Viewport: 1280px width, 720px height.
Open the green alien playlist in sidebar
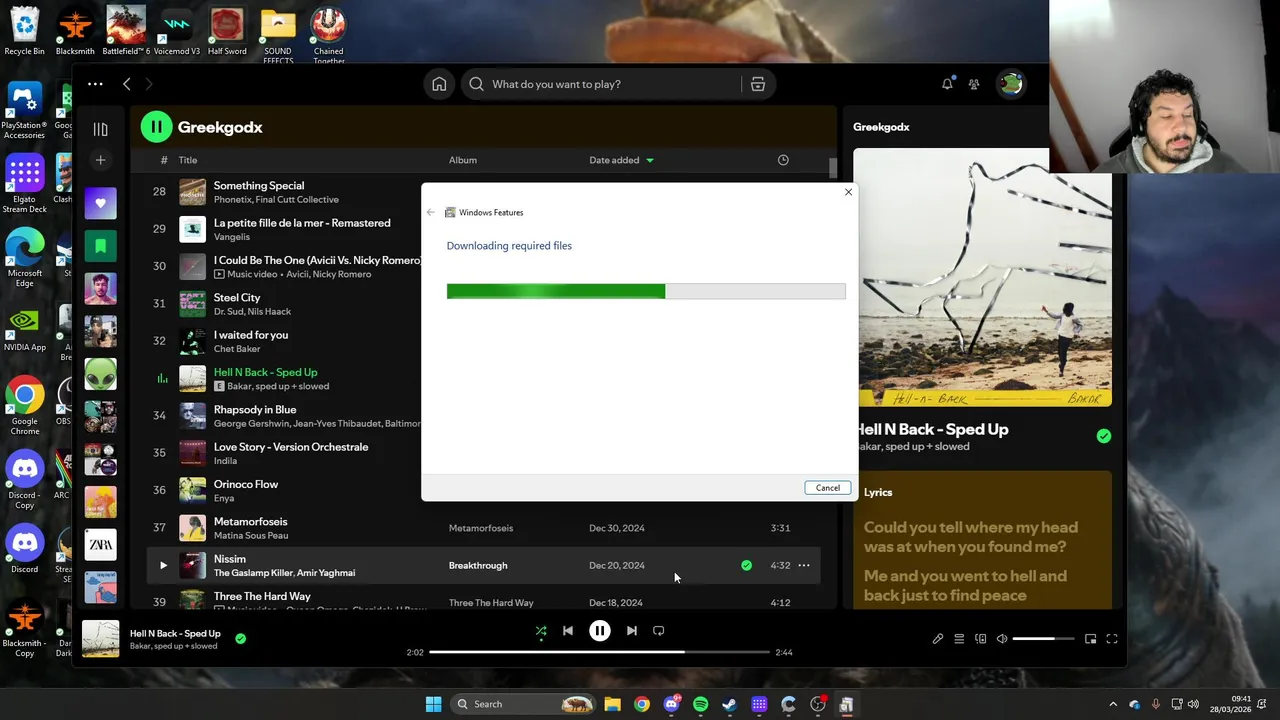pyautogui.click(x=100, y=374)
